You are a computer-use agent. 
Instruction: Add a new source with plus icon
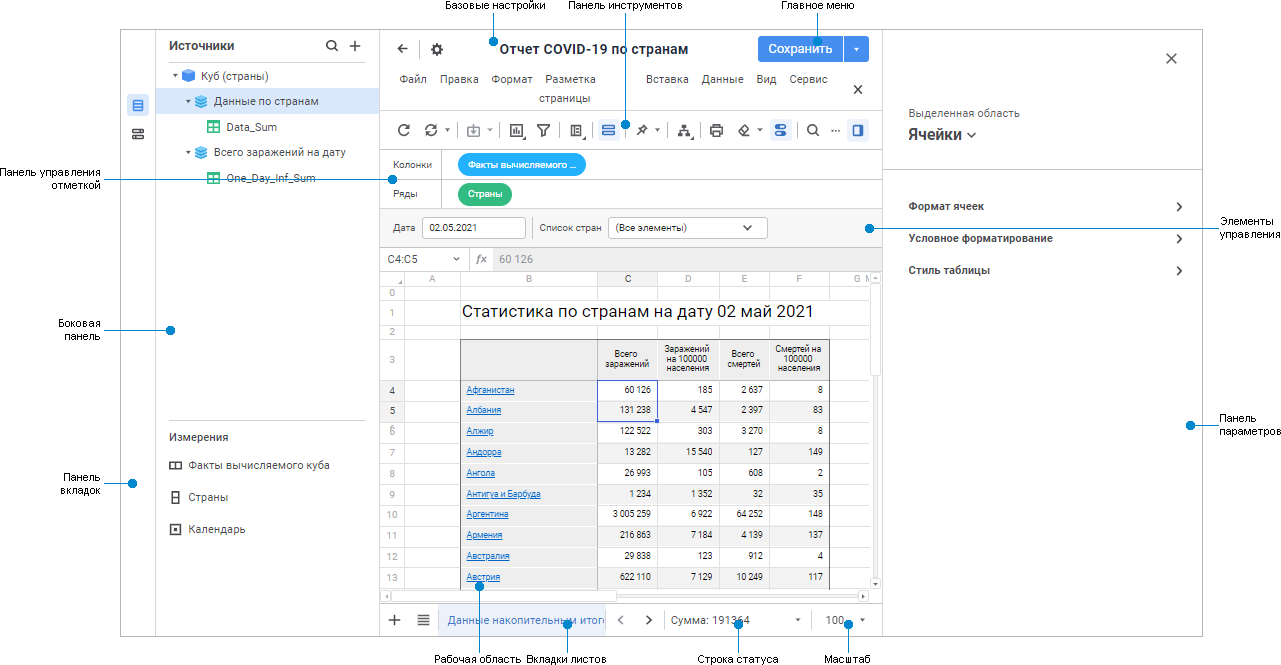click(x=354, y=46)
